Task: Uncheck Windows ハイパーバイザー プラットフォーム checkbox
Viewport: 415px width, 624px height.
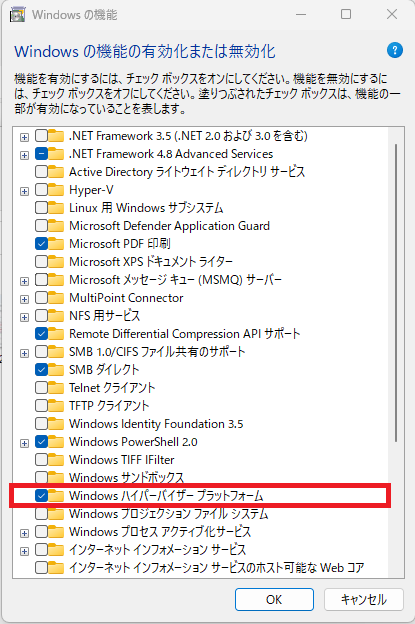Action: (41, 495)
